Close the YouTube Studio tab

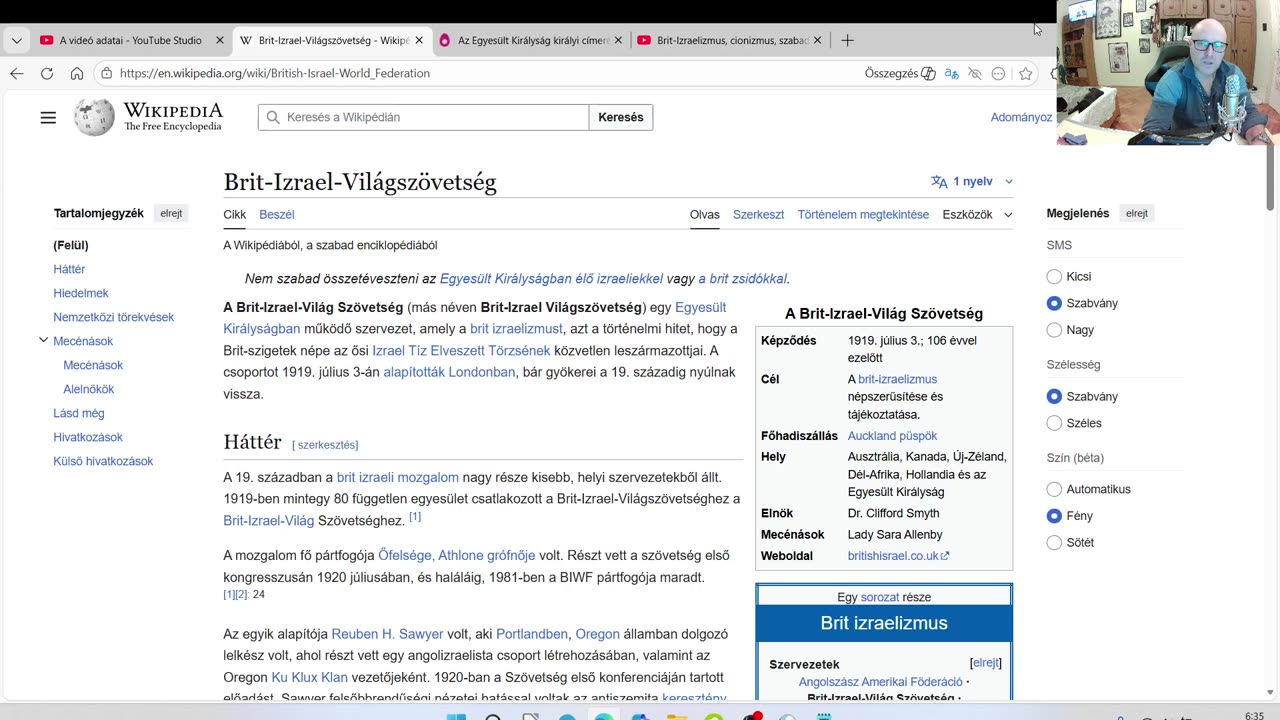(x=220, y=40)
